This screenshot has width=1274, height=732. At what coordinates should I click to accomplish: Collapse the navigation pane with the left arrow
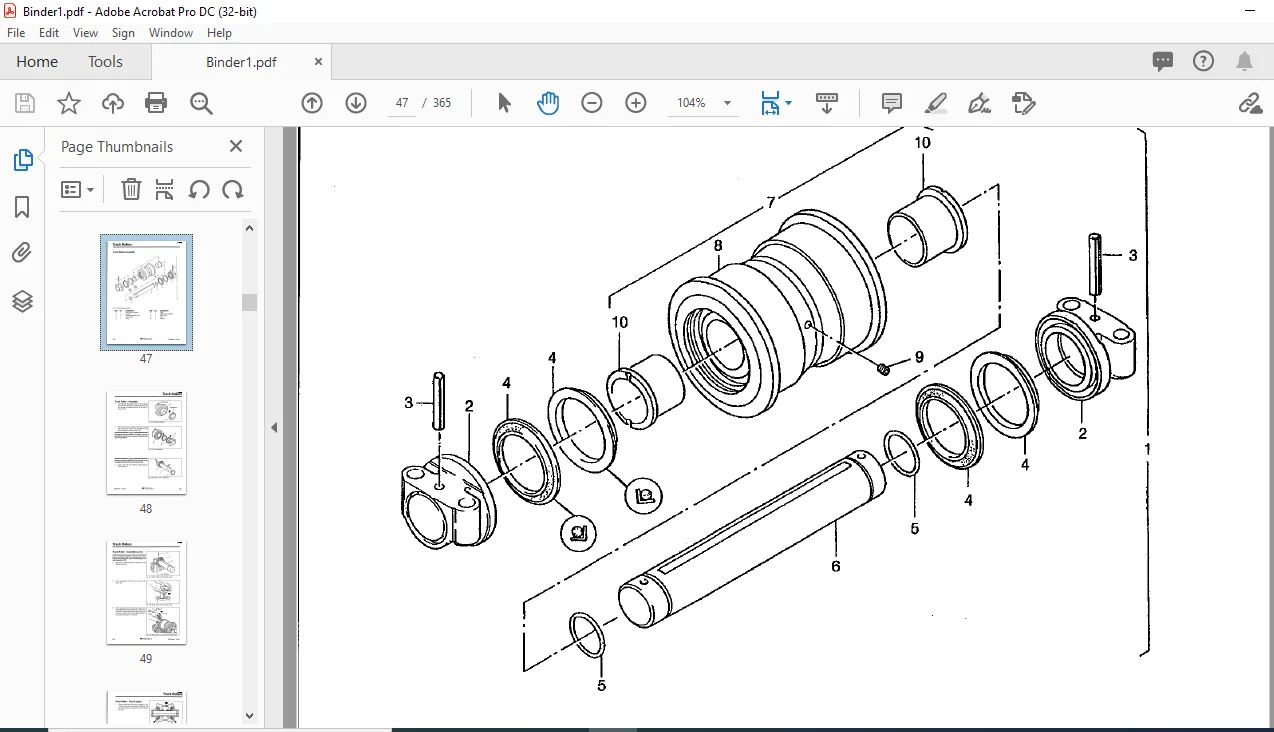pyautogui.click(x=274, y=427)
